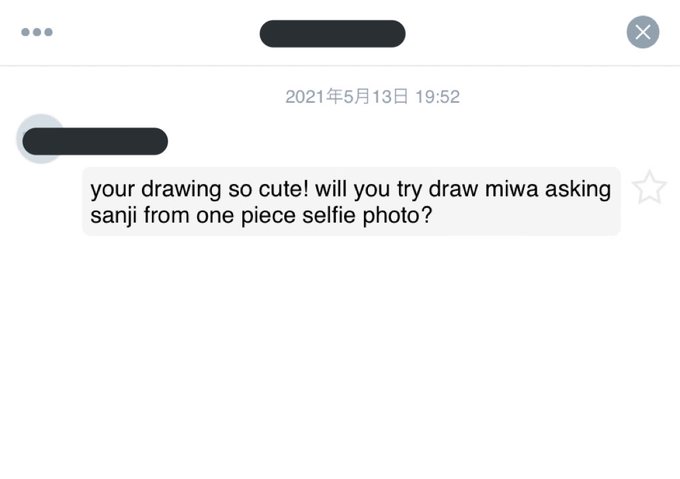The width and height of the screenshot is (680, 479).
Task: Click the rightmost dot of options icon
Action: click(48, 32)
